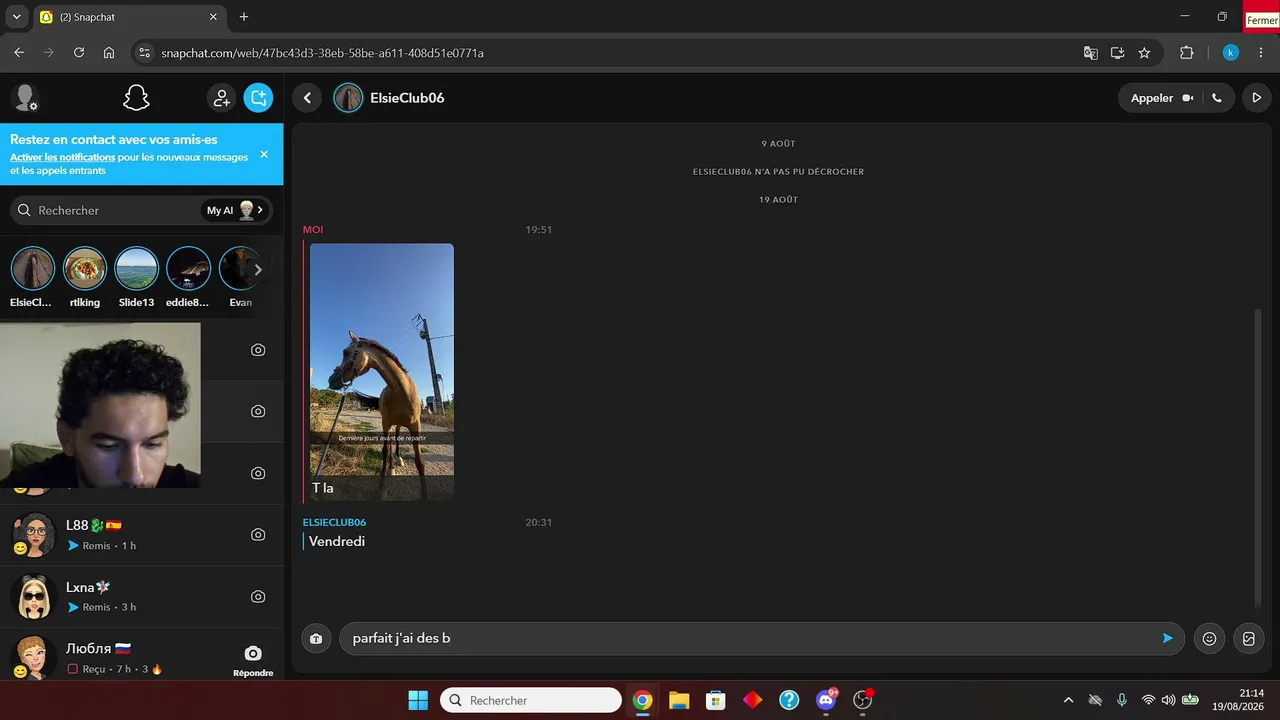
Task: Open the My AI chat button
Action: (x=236, y=210)
